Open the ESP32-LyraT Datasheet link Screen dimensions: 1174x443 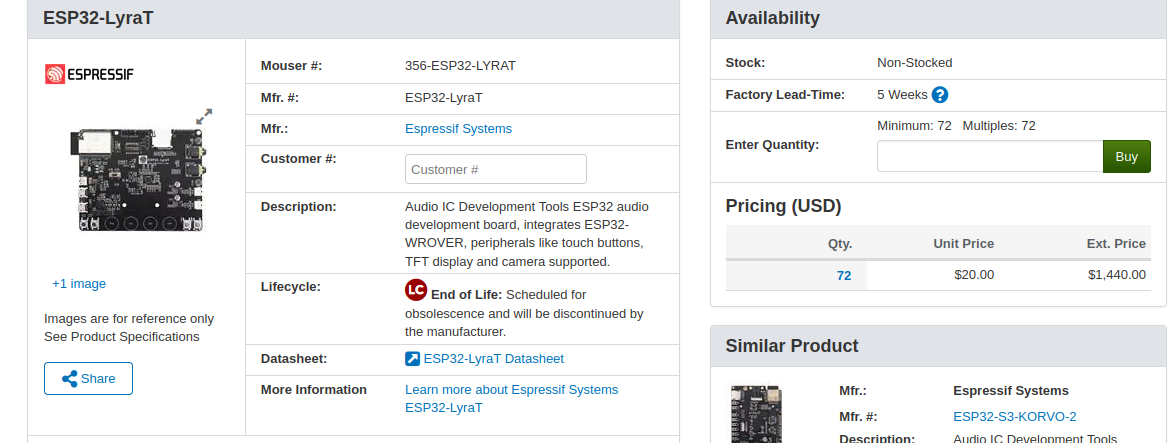pyautogui.click(x=493, y=358)
